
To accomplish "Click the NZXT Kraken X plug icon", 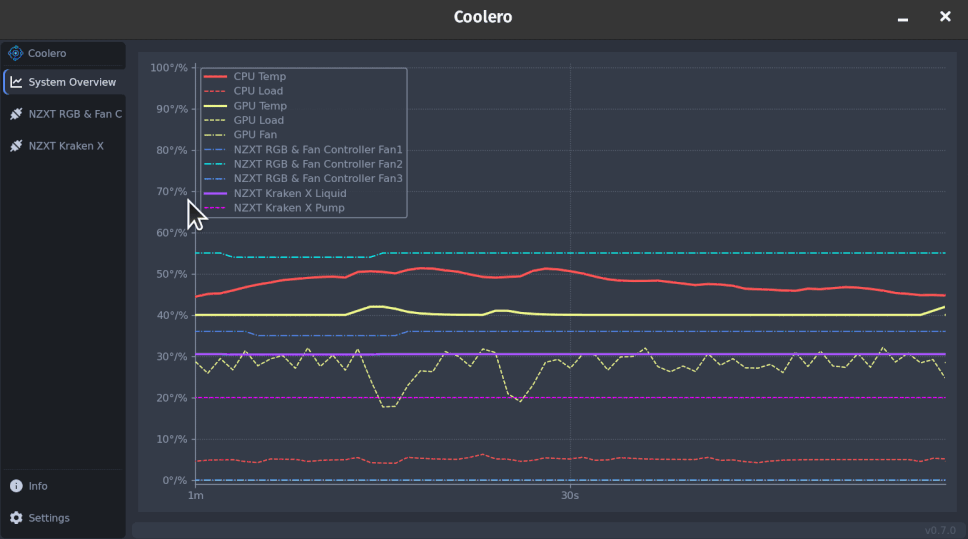I will click(x=16, y=146).
